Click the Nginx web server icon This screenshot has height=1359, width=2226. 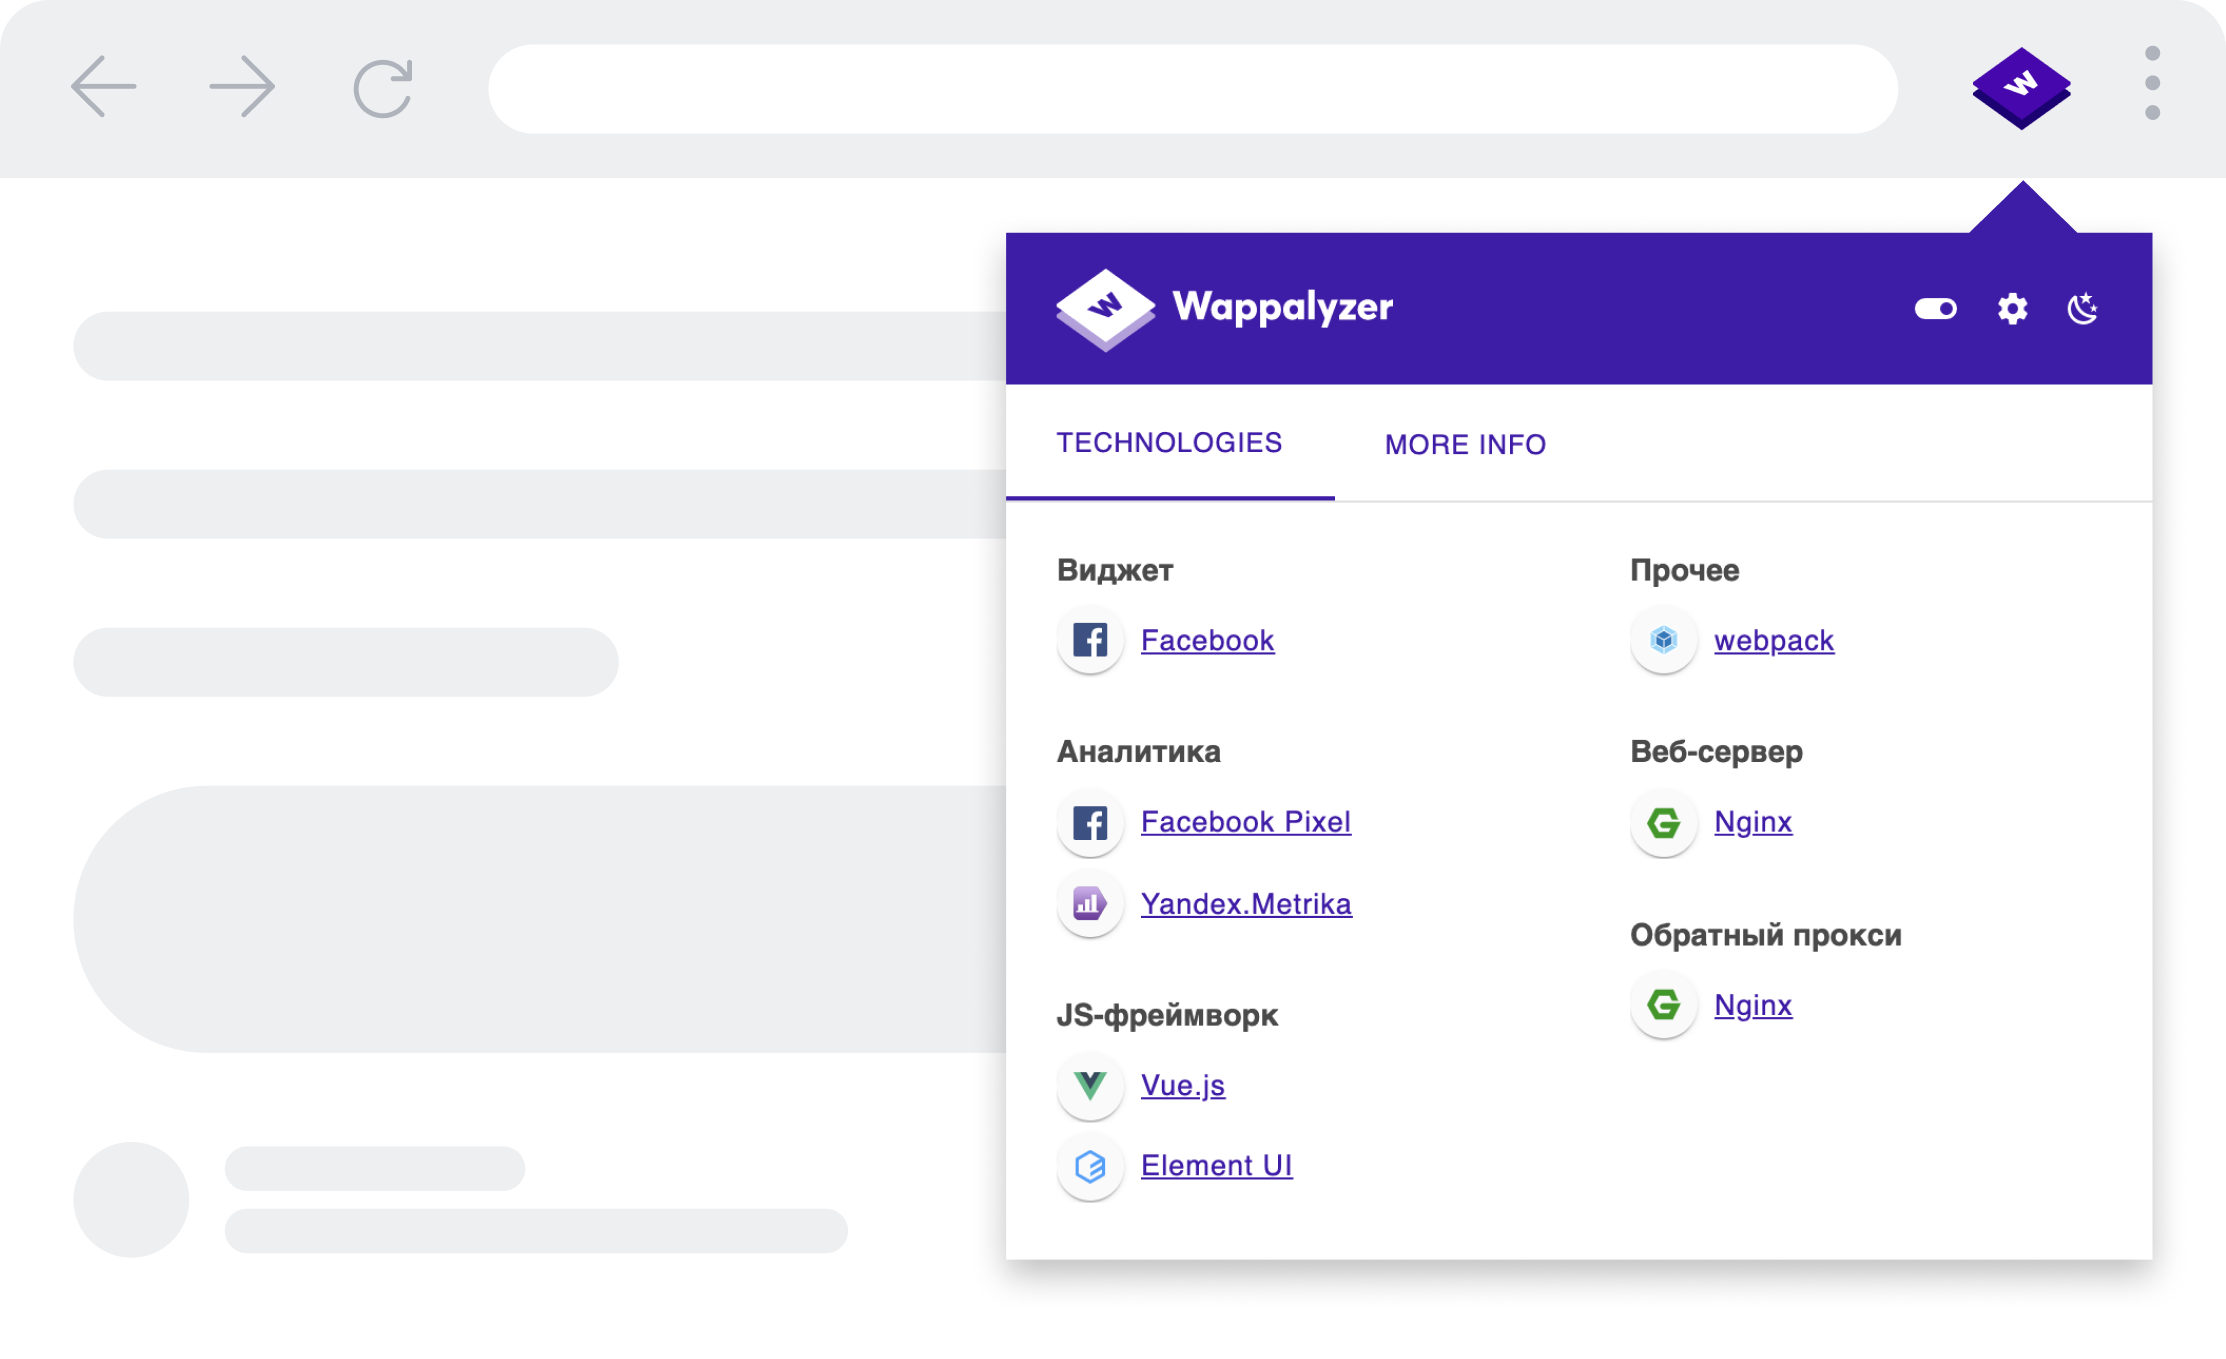click(x=1663, y=822)
